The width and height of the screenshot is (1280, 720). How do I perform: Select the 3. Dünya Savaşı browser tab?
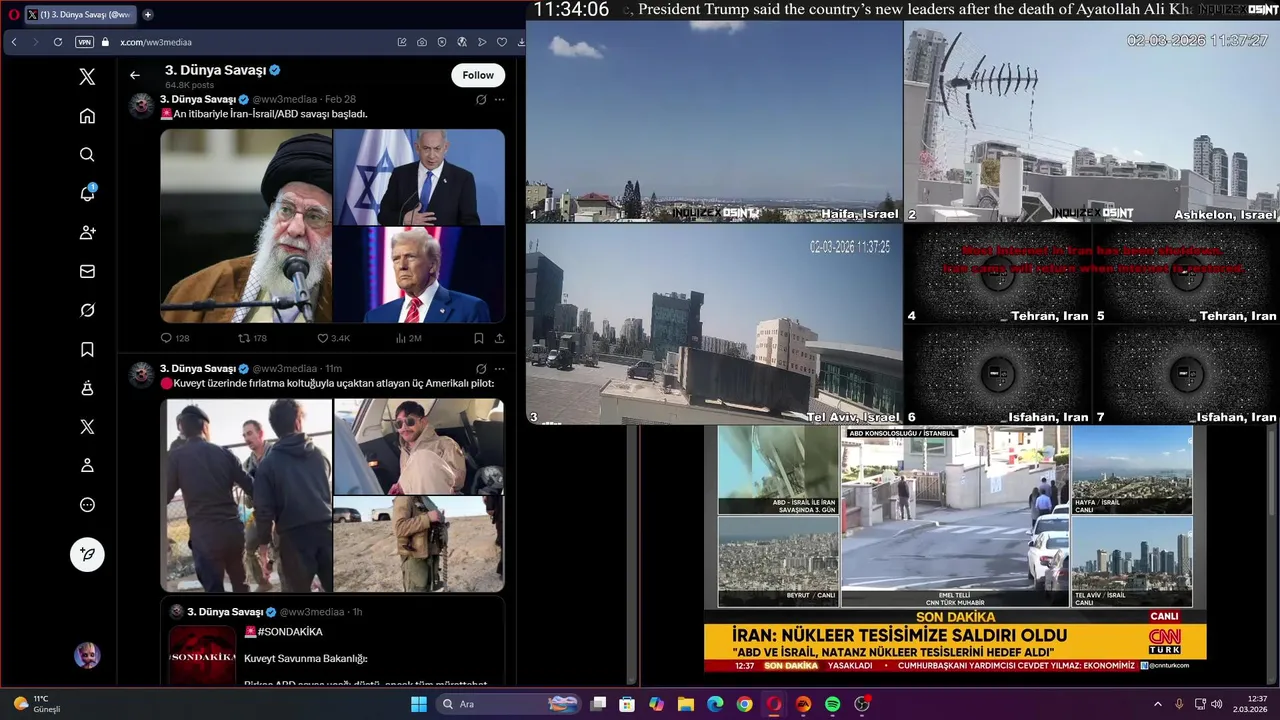coord(80,14)
